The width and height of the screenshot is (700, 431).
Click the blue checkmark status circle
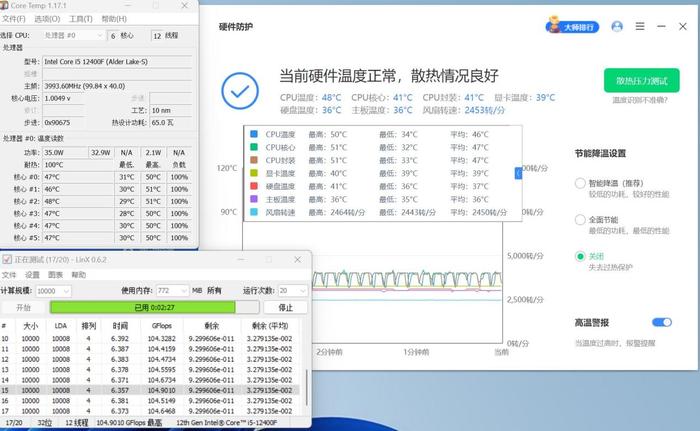click(240, 91)
